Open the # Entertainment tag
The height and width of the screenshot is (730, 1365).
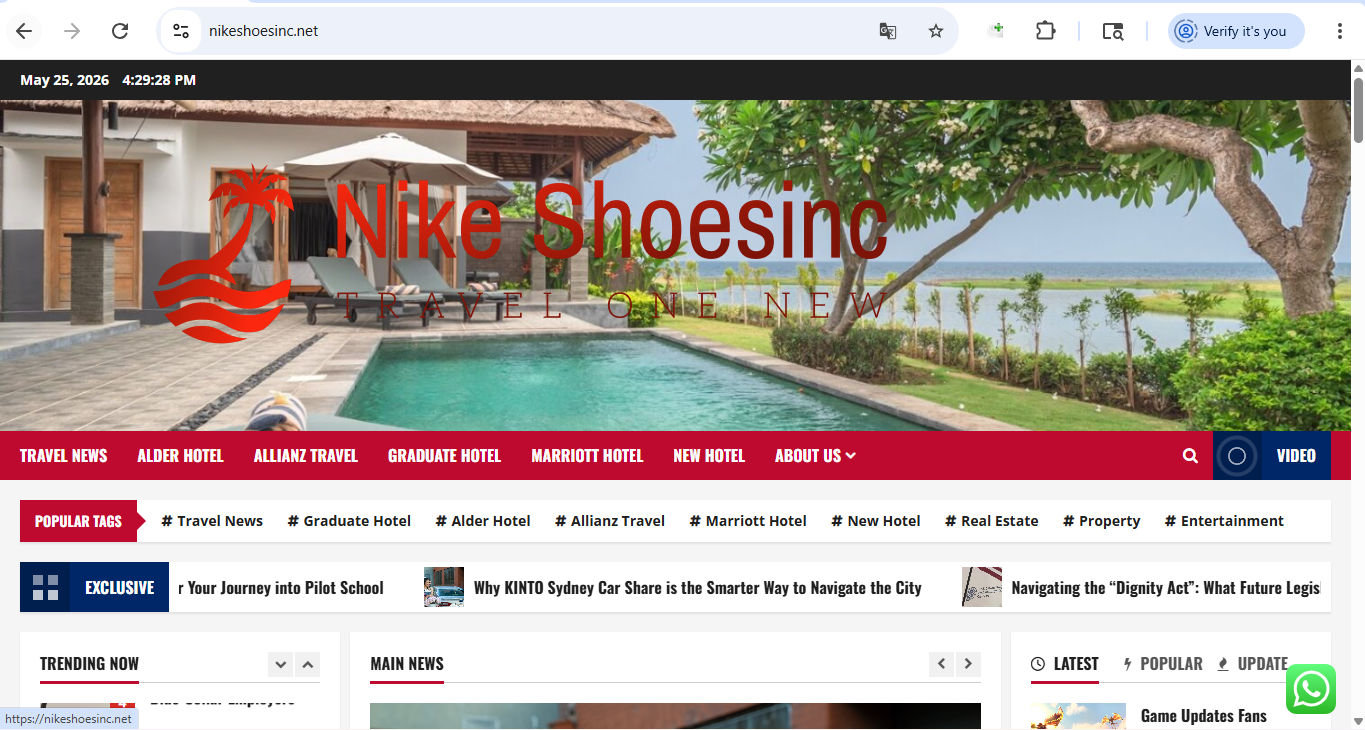coord(1224,521)
